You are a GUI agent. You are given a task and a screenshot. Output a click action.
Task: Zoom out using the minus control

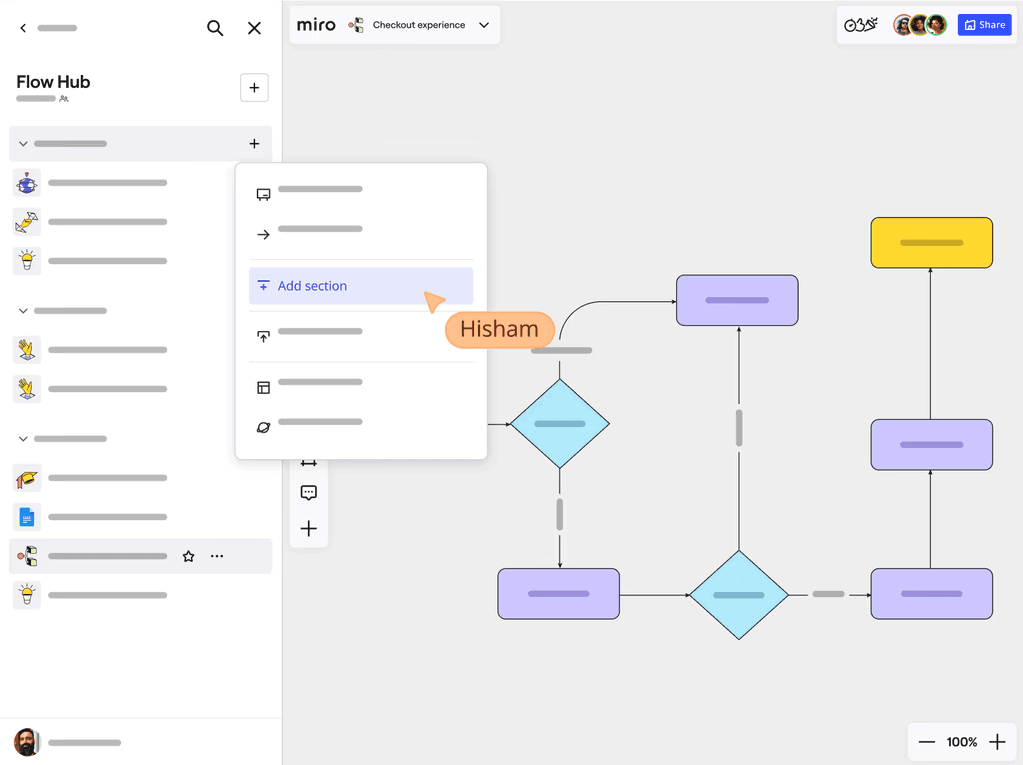927,742
